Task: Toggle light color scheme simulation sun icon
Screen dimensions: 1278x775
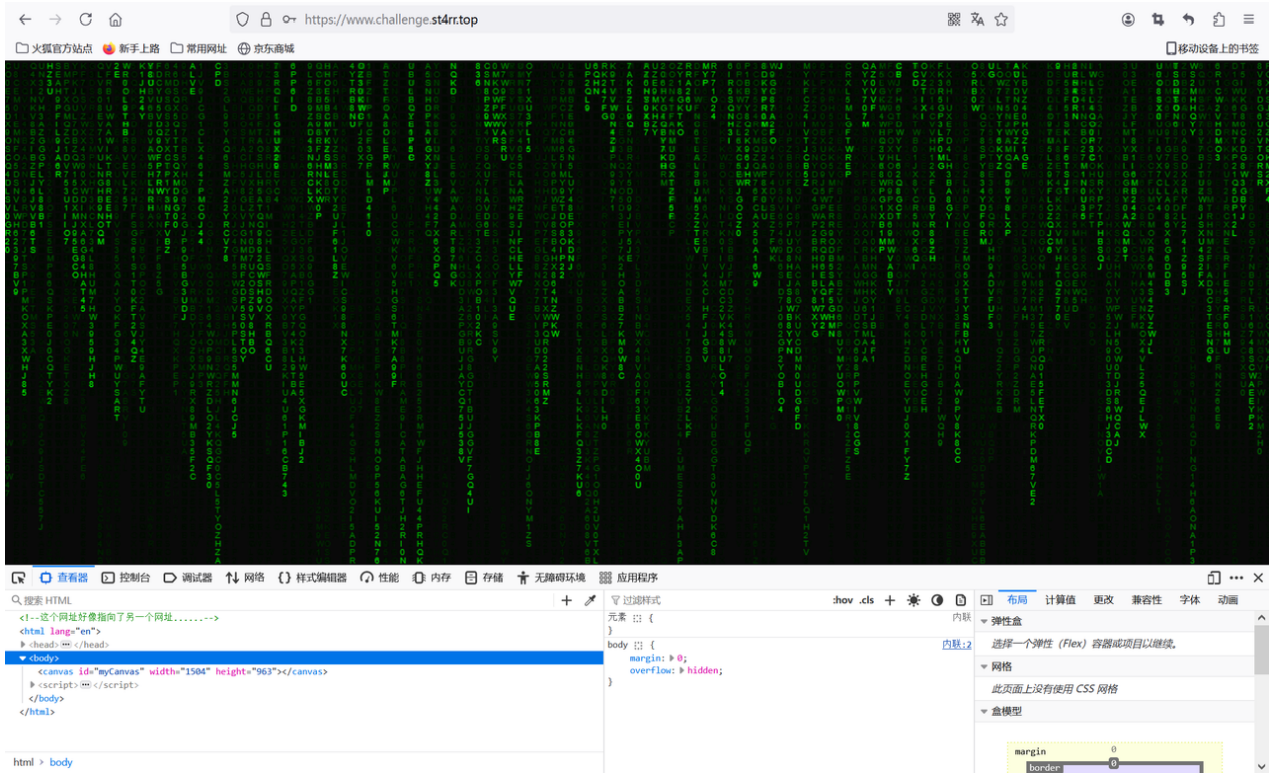Action: (913, 600)
